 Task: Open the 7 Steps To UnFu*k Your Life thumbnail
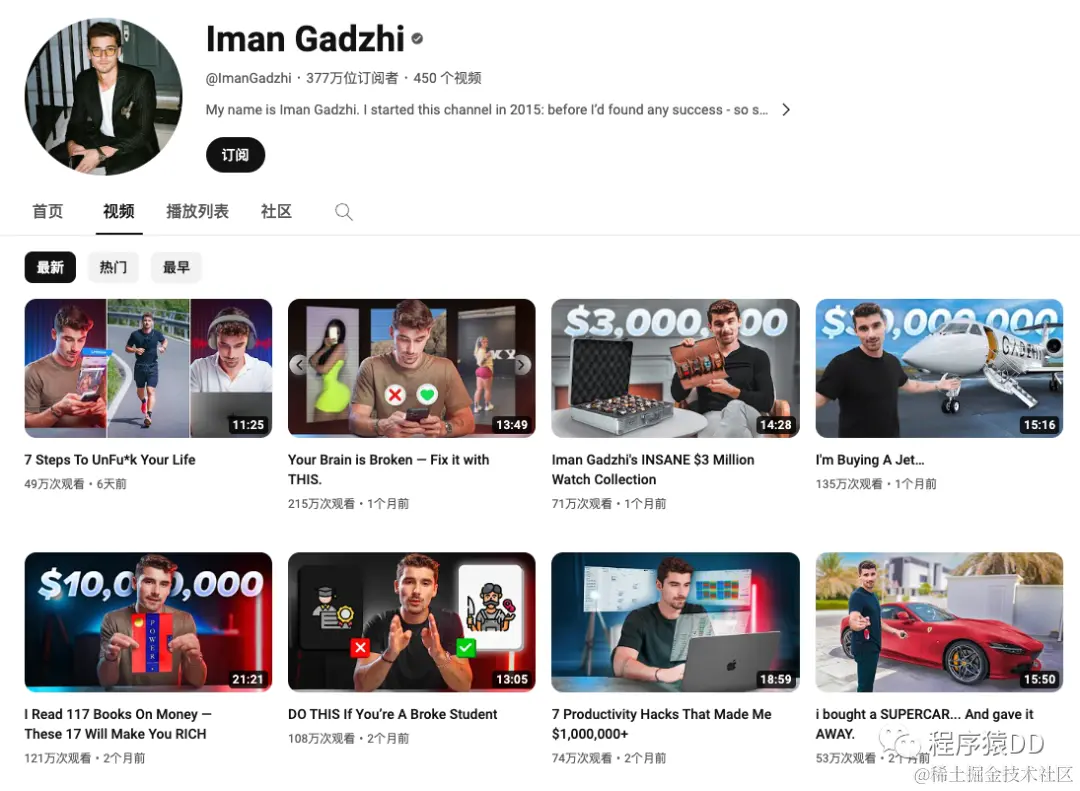pyautogui.click(x=148, y=368)
